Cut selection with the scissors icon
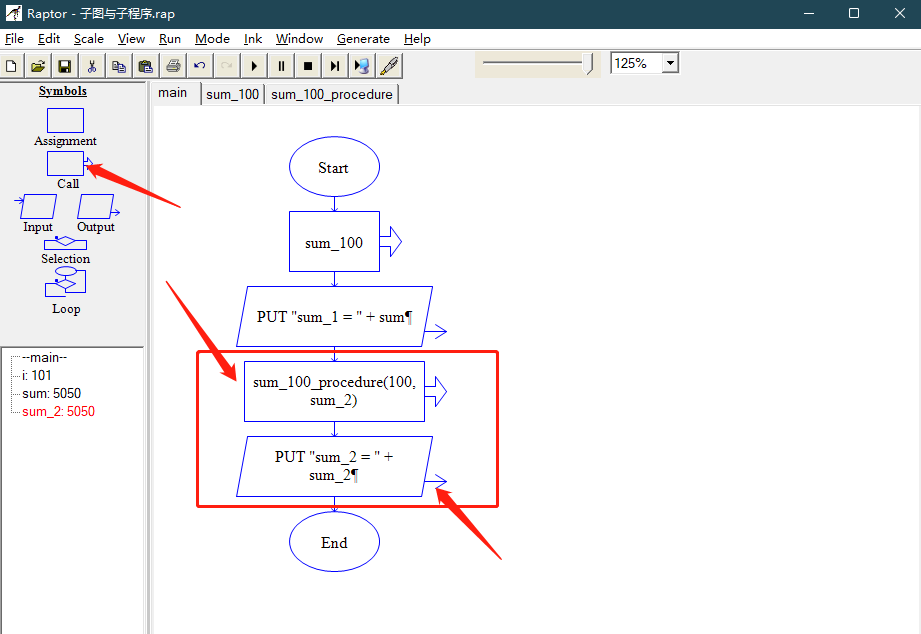Viewport: 921px width, 634px height. (x=92, y=66)
